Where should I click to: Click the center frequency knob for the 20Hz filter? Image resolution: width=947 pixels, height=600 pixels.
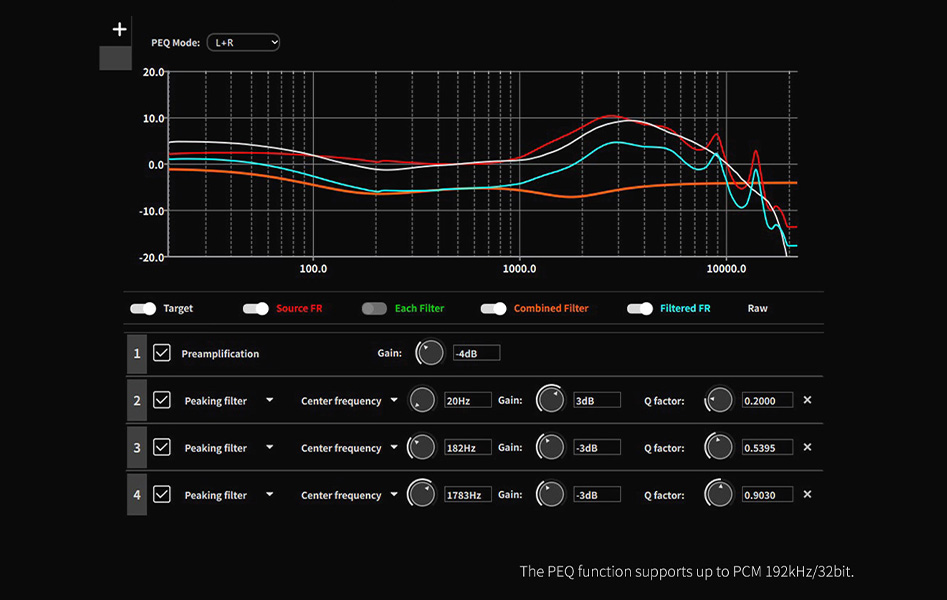421,399
